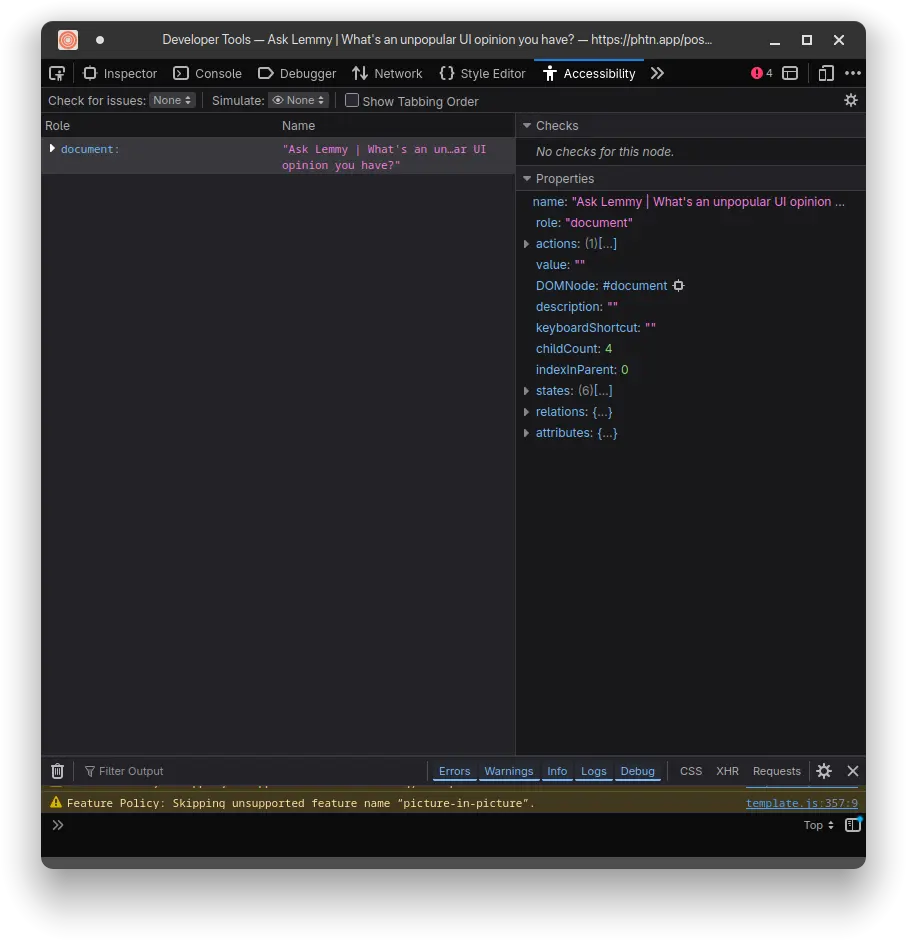Clear console output with trash icon
This screenshot has height=941, width=907.
58,771
